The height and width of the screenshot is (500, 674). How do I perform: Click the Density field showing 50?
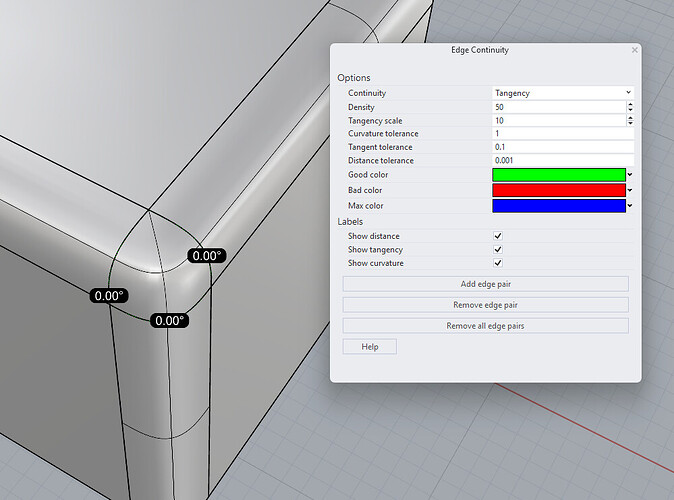click(x=559, y=107)
